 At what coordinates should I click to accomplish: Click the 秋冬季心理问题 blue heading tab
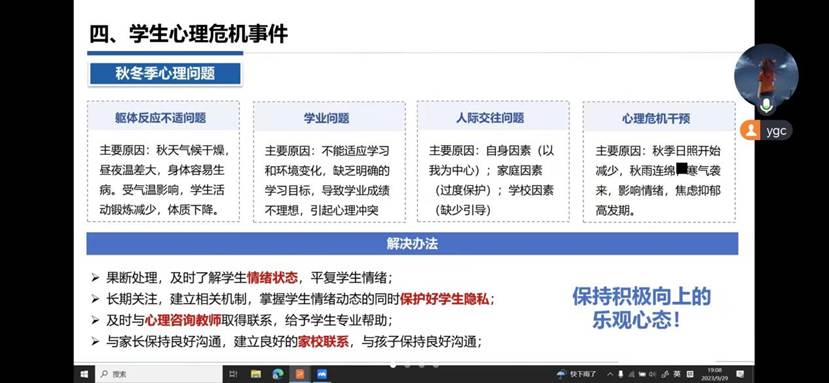165,74
